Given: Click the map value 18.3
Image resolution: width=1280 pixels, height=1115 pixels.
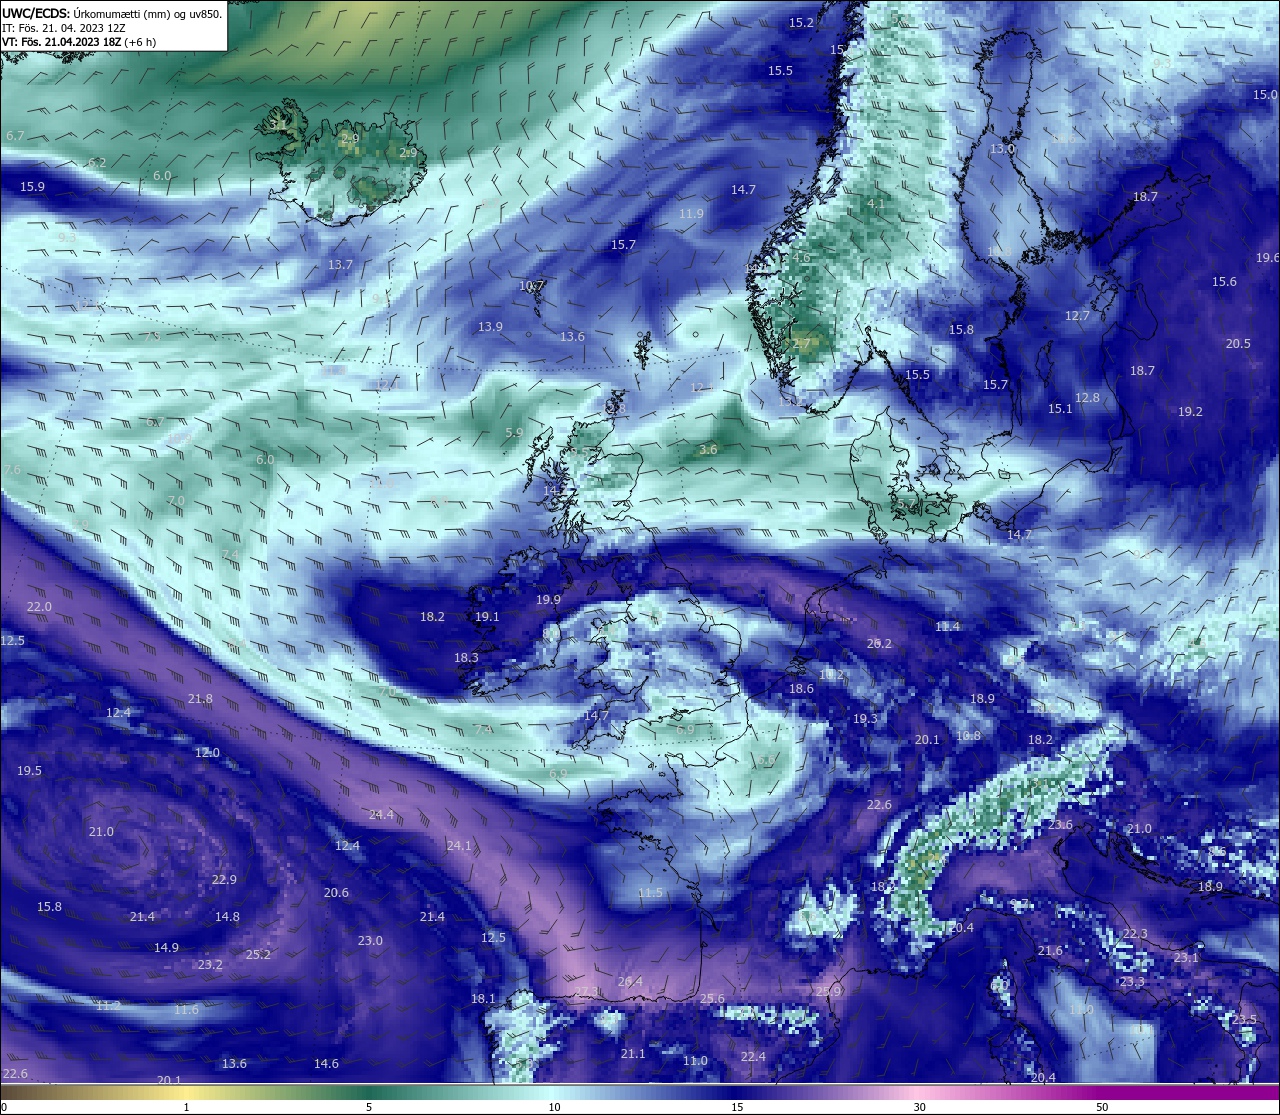Looking at the screenshot, I should 466,657.
